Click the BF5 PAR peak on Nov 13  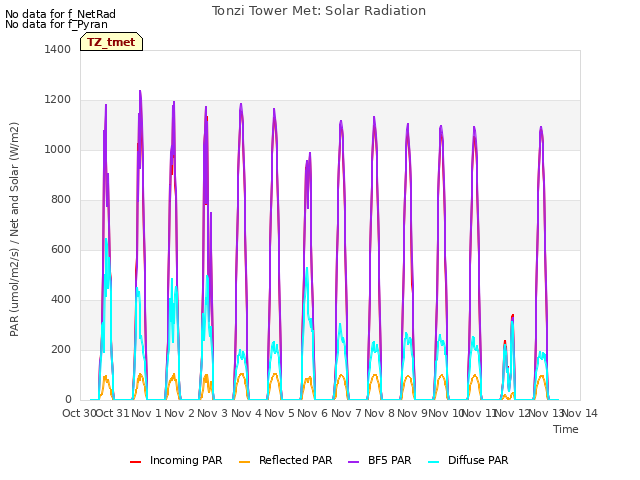tap(541, 128)
